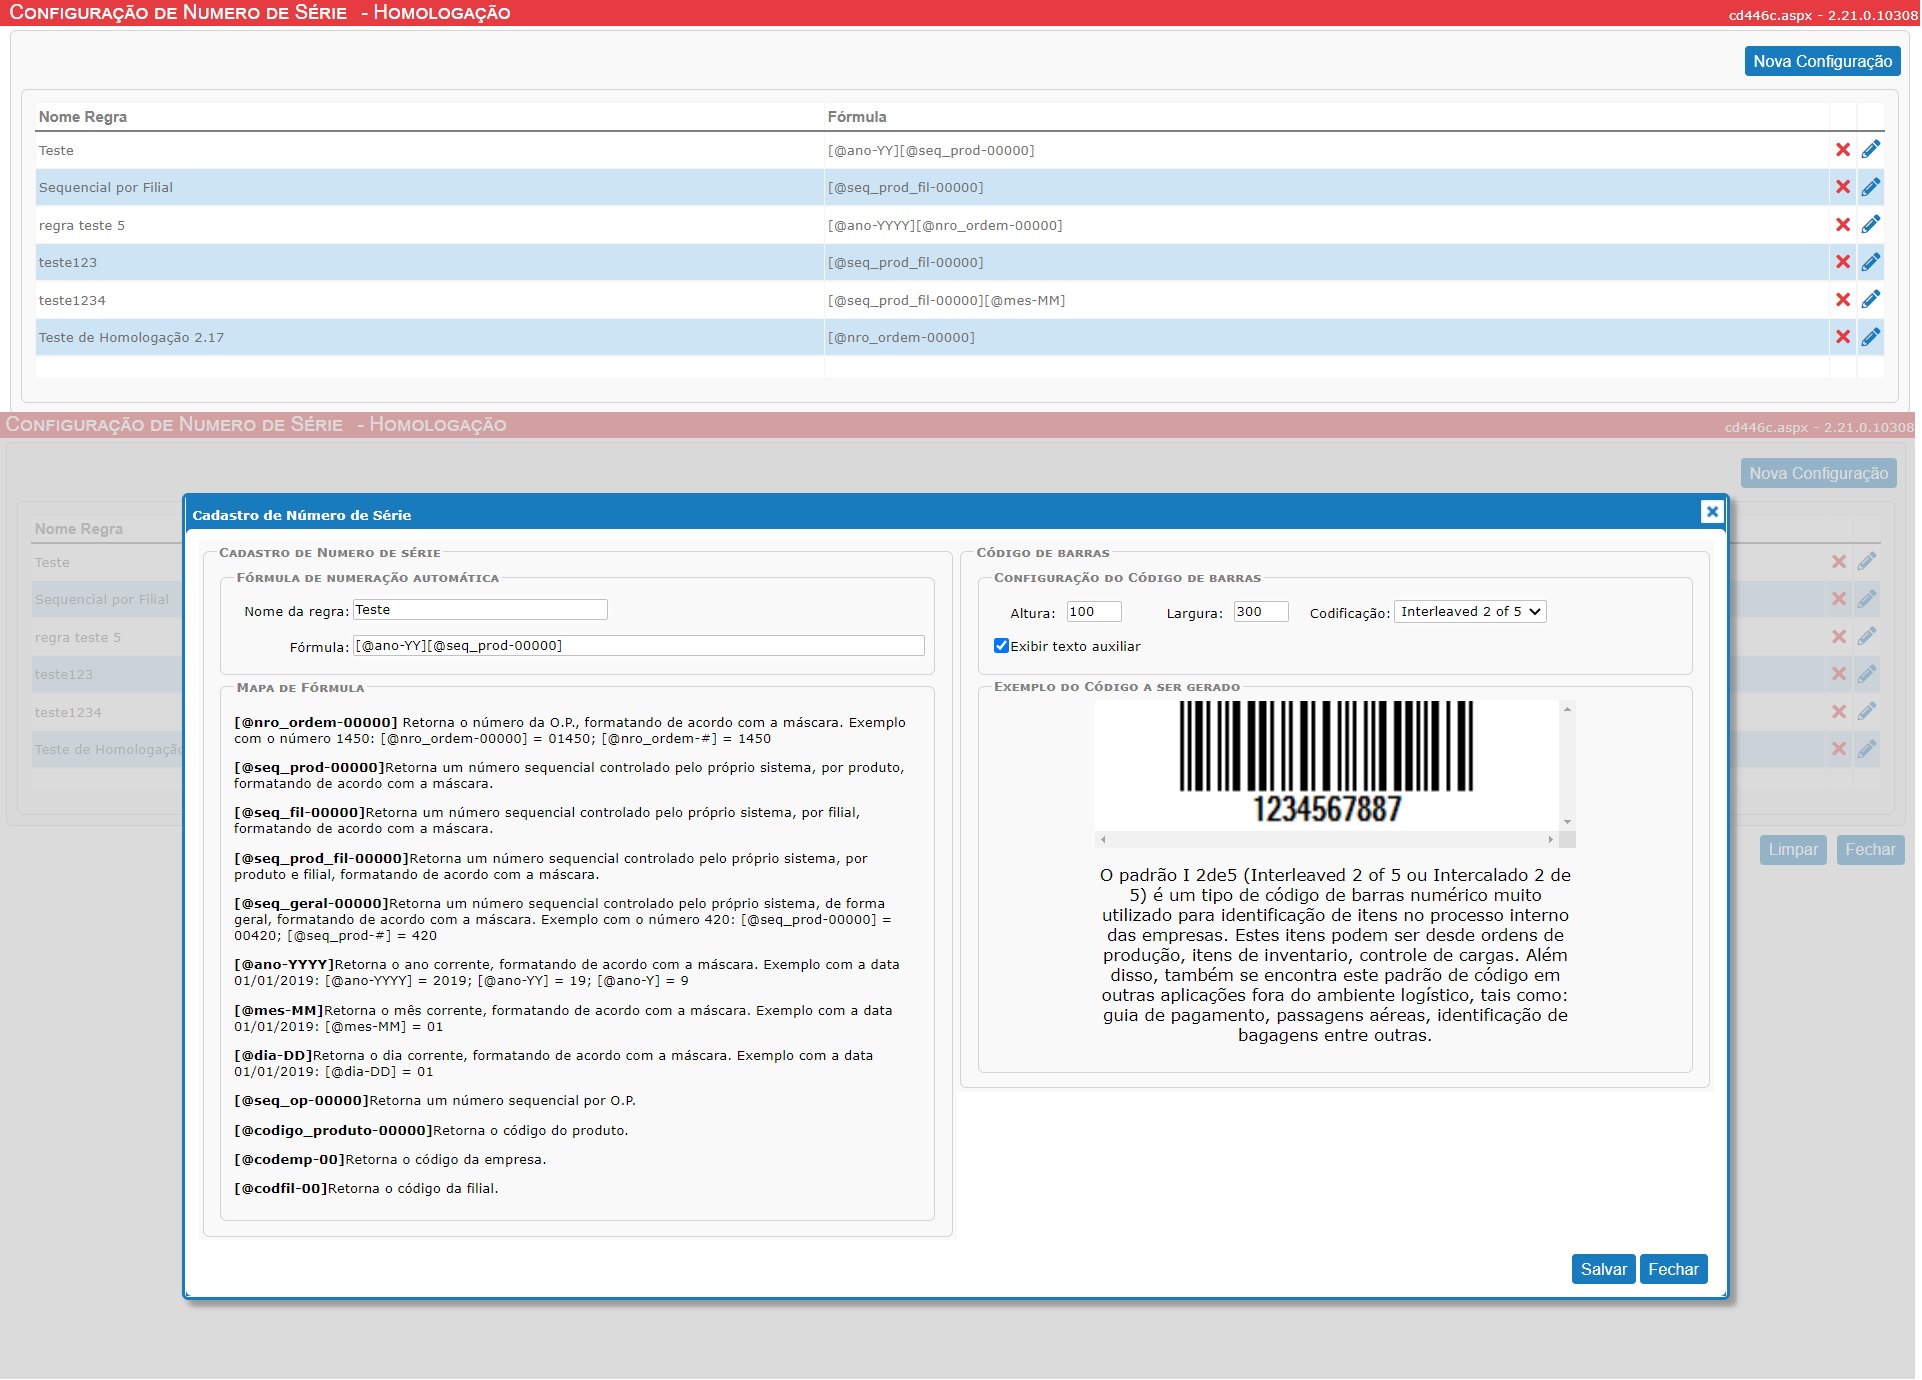The width and height of the screenshot is (1922, 1380).
Task: Delete the rule regra teste 5
Action: pyautogui.click(x=1843, y=224)
